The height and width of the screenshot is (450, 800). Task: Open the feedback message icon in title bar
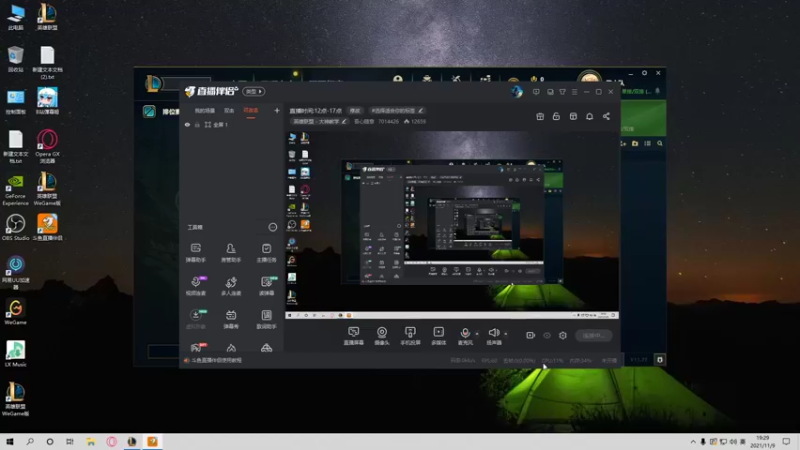coord(536,92)
